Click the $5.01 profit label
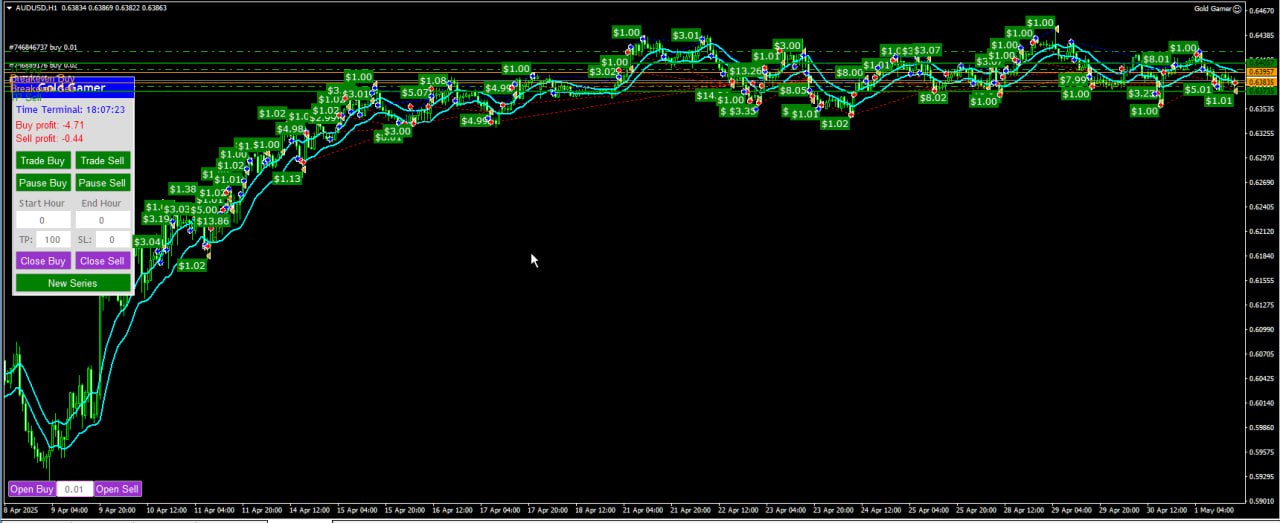The height and width of the screenshot is (523, 1280). (1198, 90)
